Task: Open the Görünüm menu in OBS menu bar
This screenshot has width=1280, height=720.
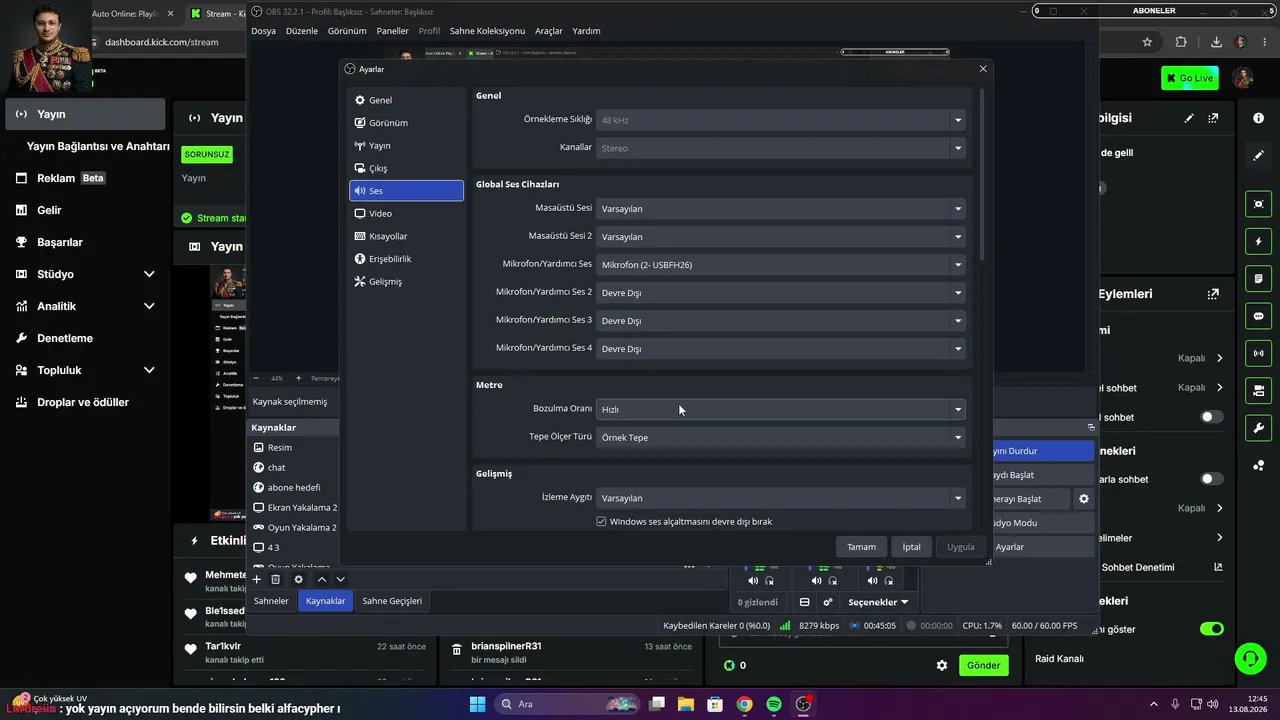Action: 347,31
